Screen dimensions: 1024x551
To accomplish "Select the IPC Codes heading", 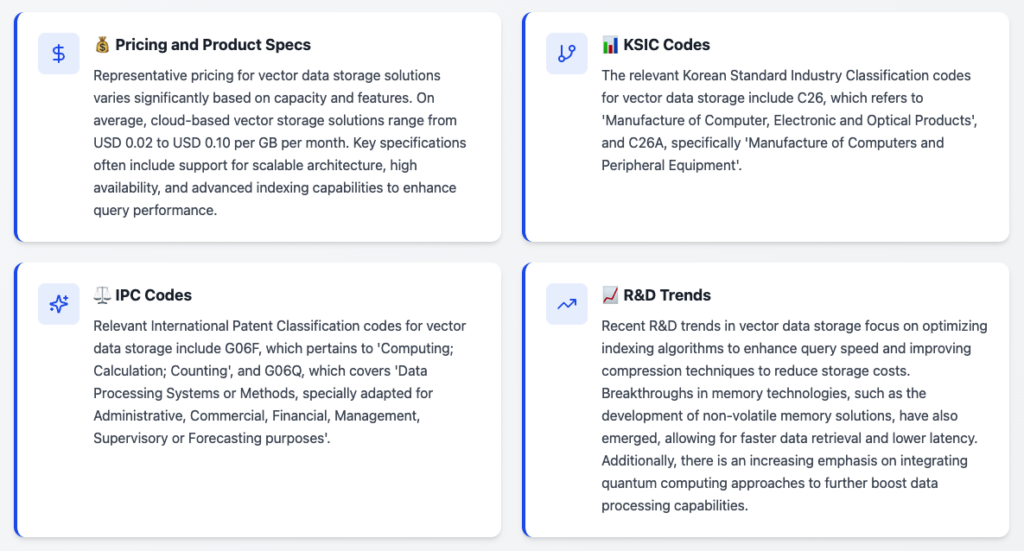I will 153,295.
